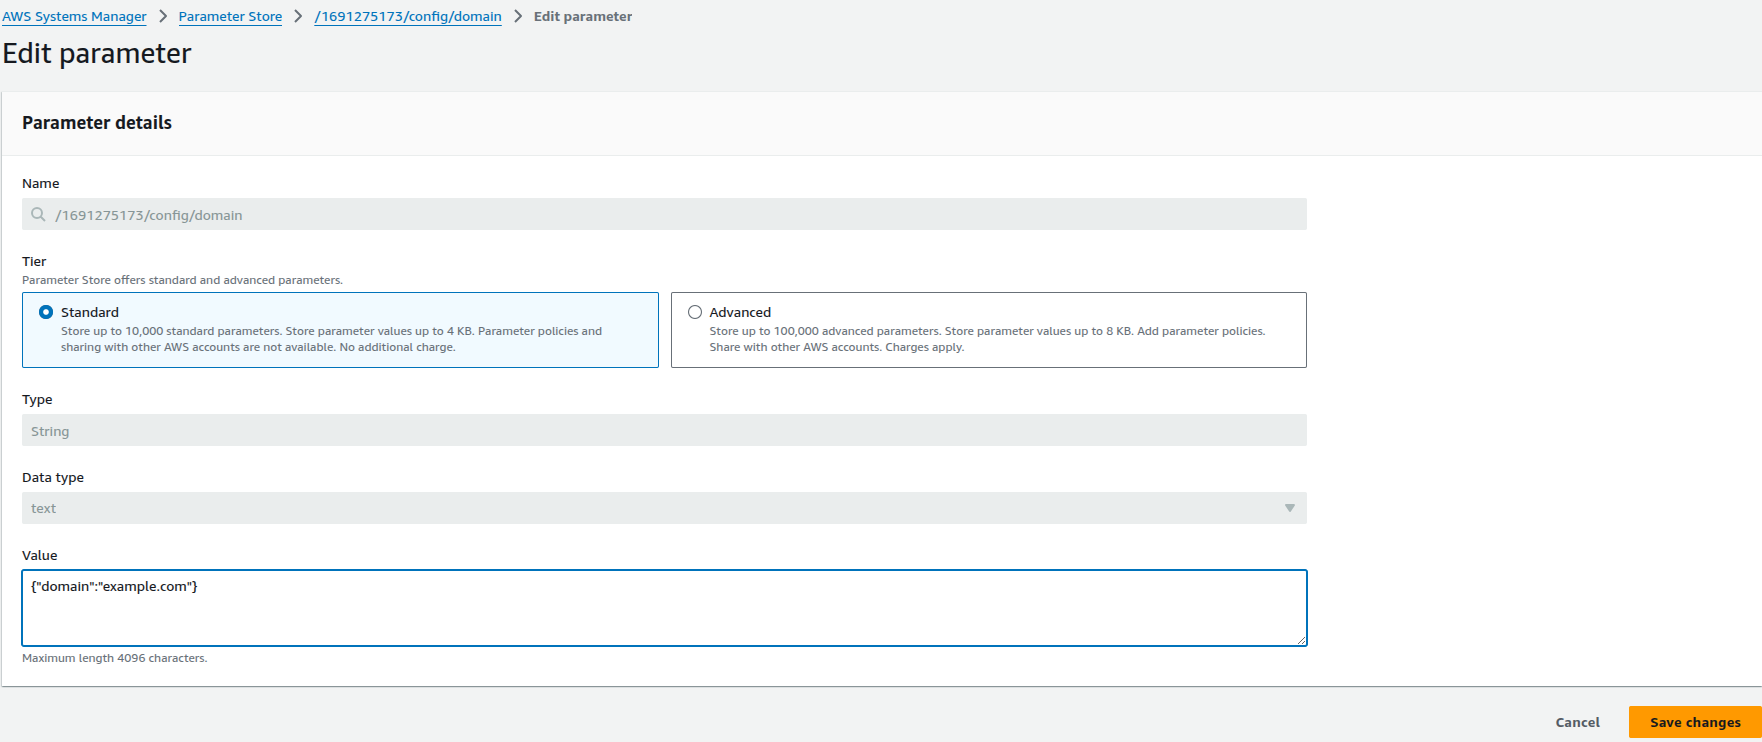Image resolution: width=1762 pixels, height=742 pixels.
Task: Click the Advanced tier description text
Action: click(987, 339)
